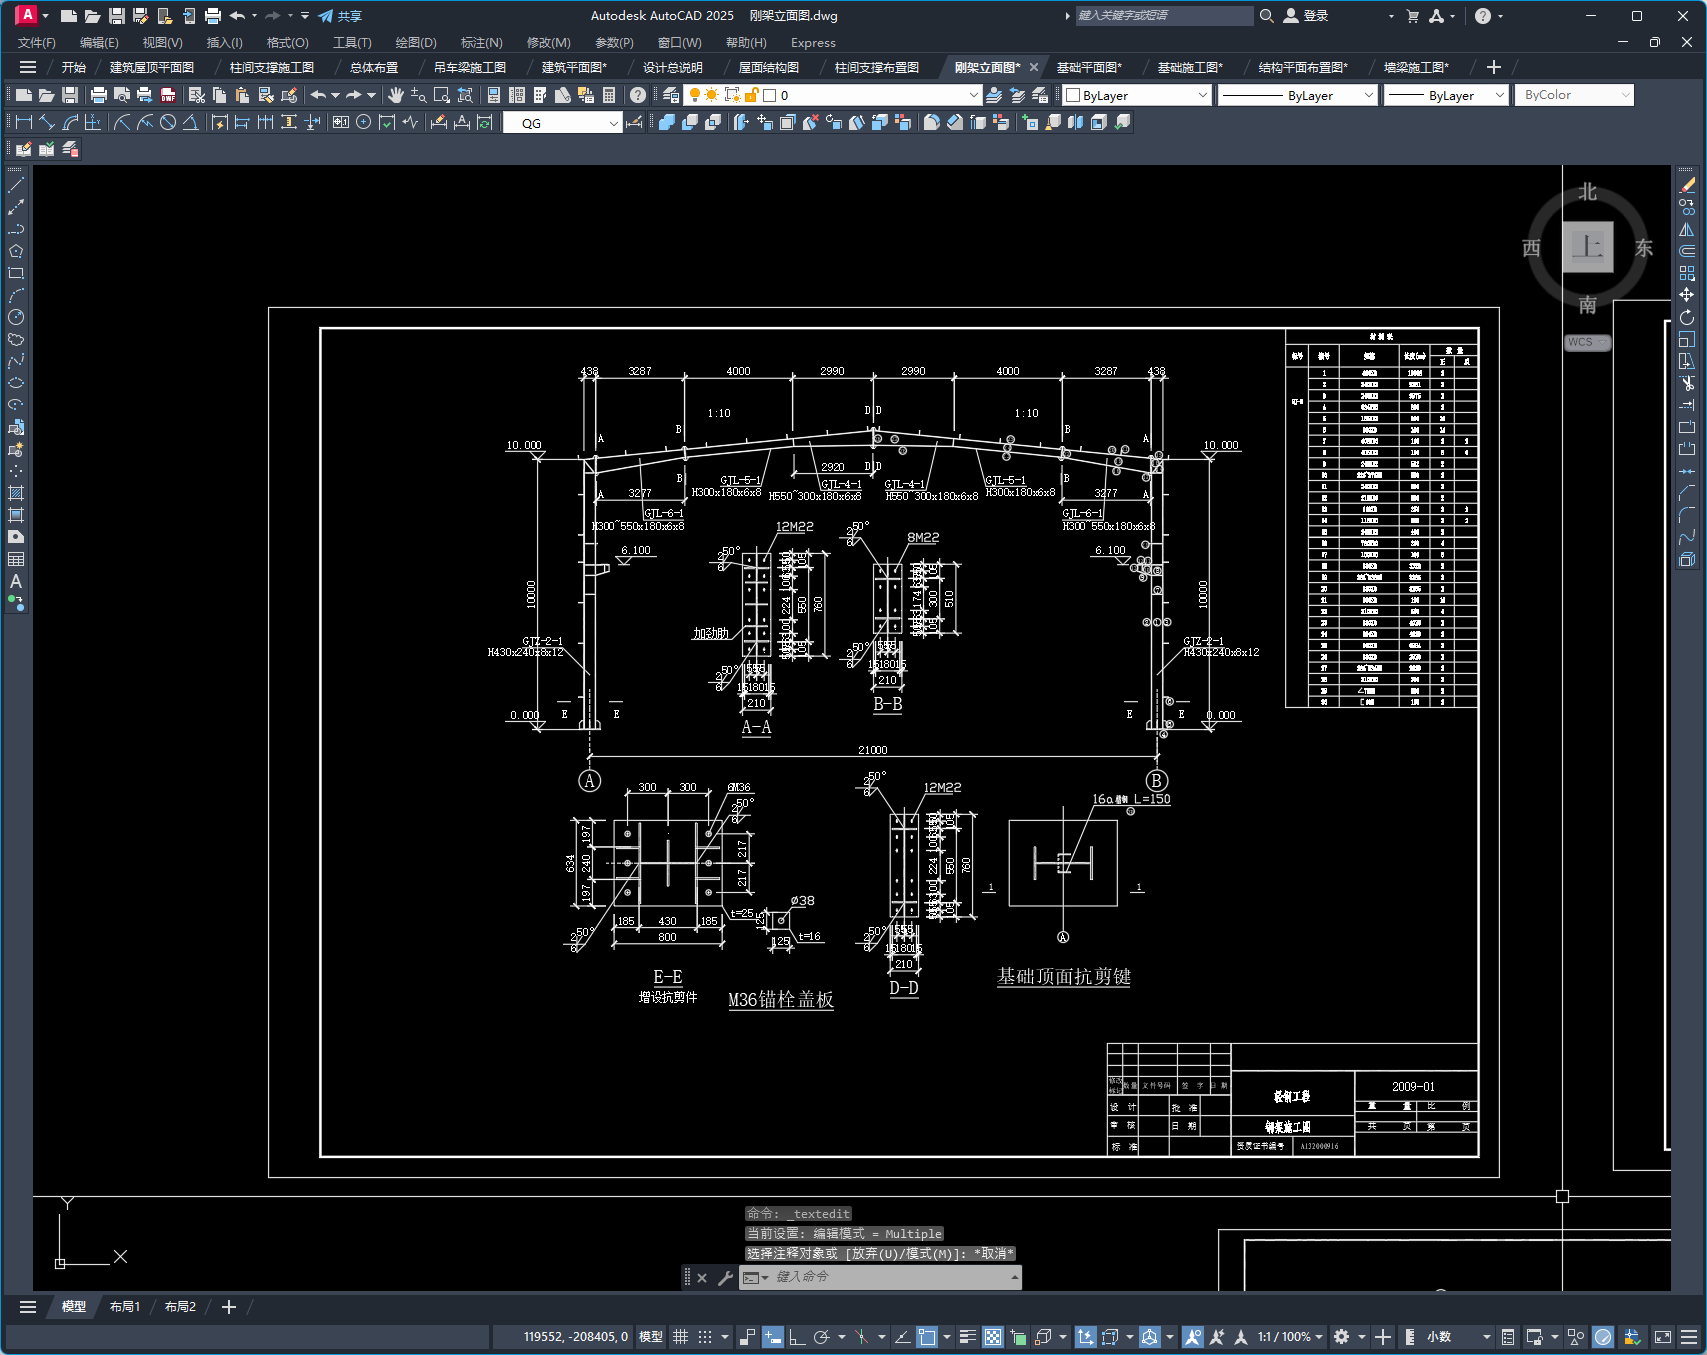1707x1355 pixels.
Task: Click the 登录 sign-in button
Action: point(1306,16)
